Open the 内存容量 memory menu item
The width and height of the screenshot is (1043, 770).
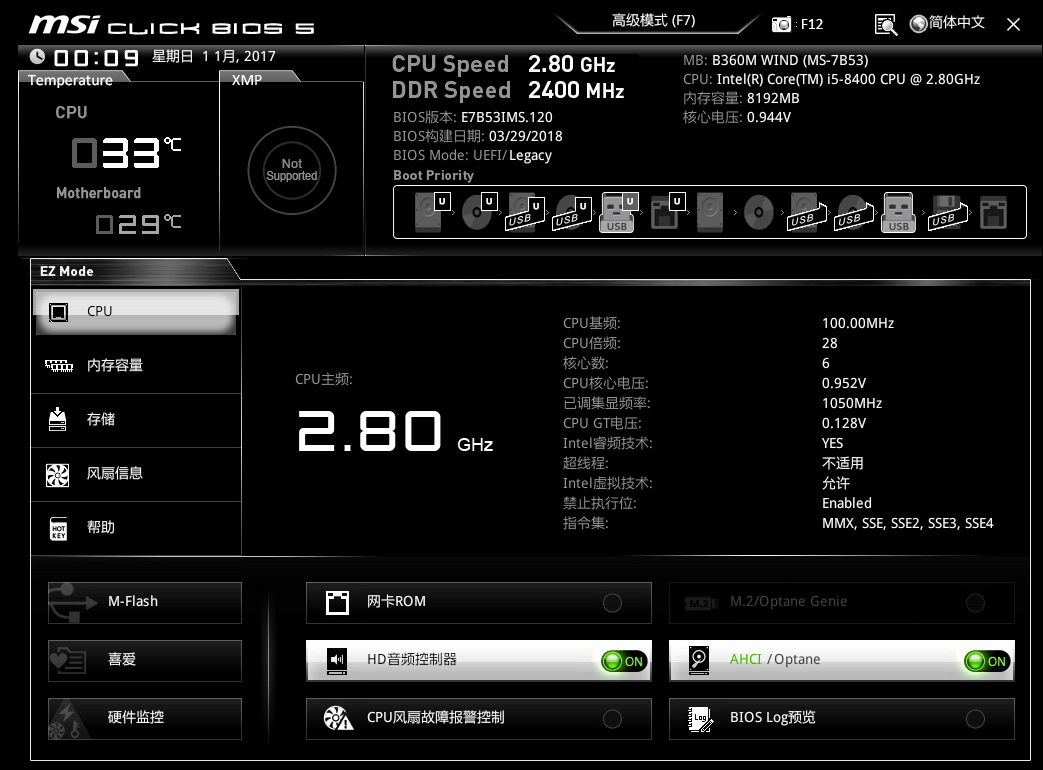click(x=136, y=366)
